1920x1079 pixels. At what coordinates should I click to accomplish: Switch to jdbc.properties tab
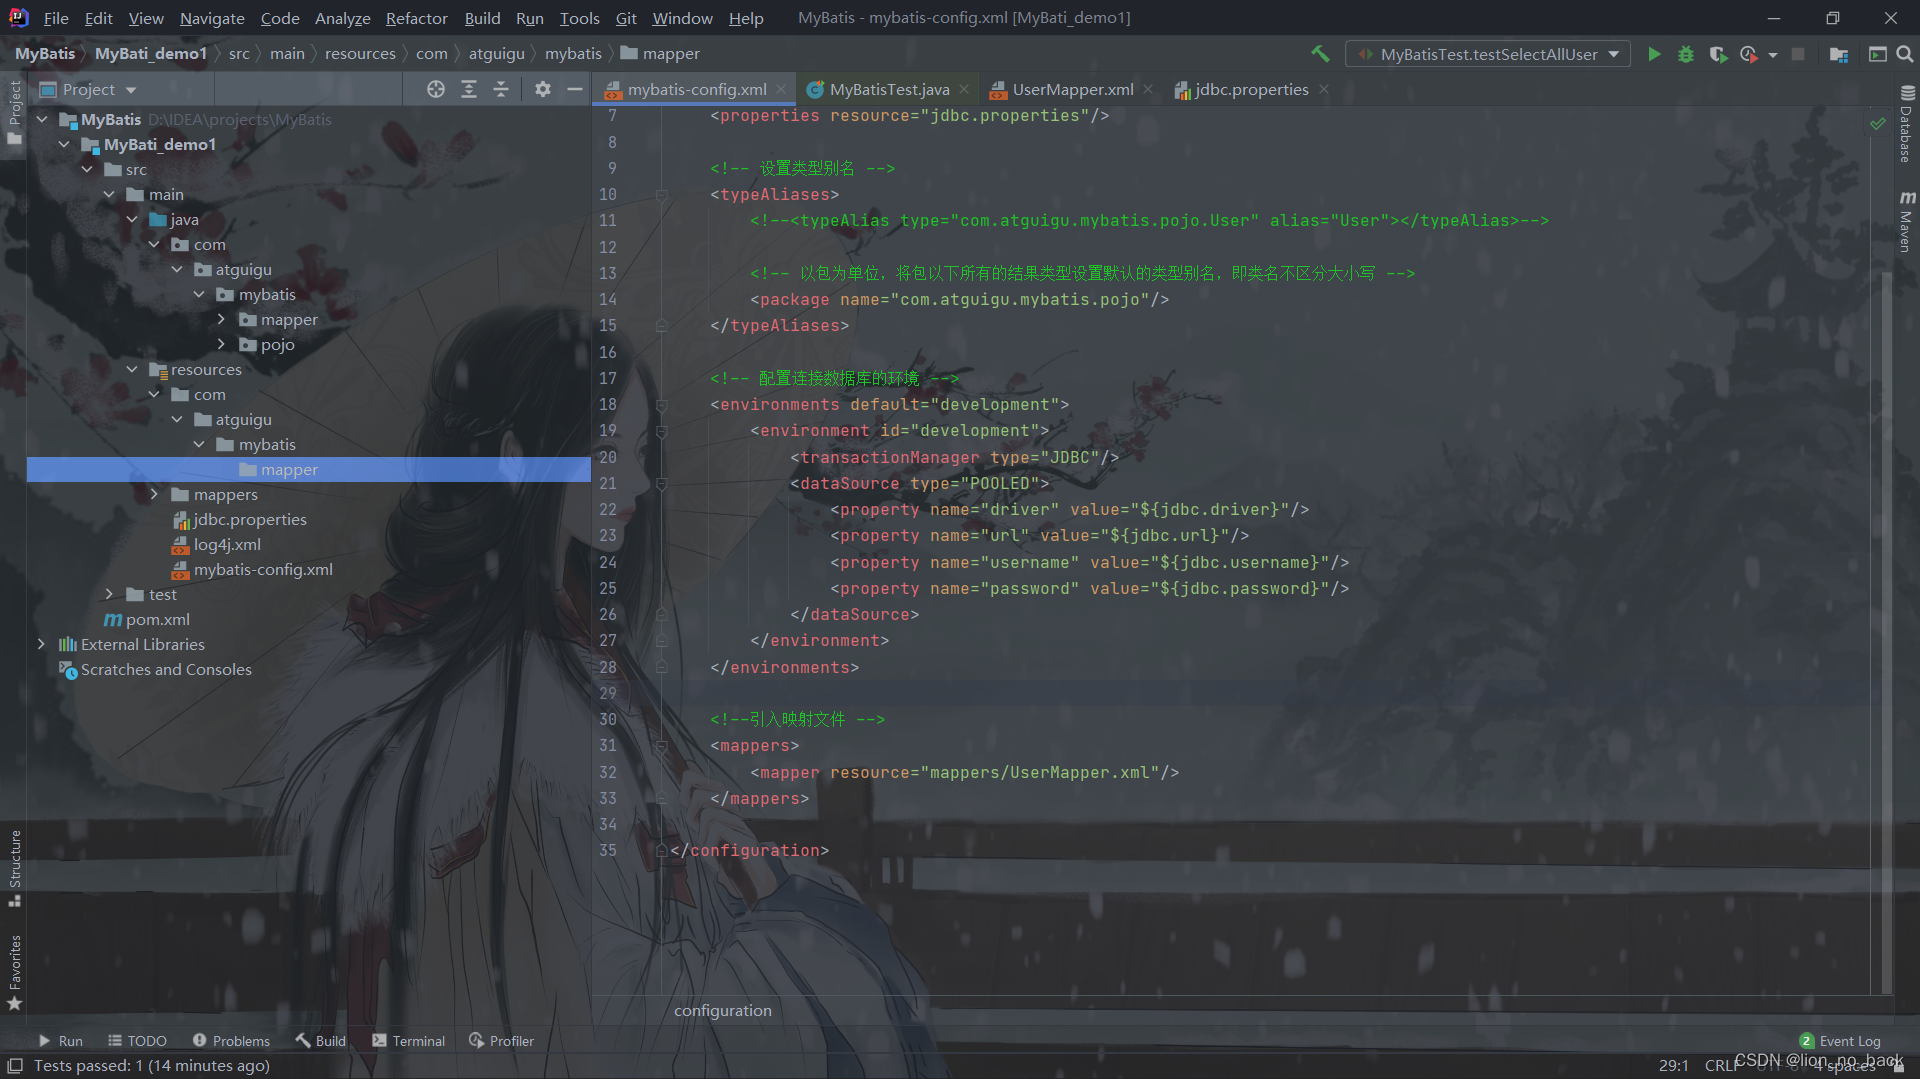(x=1251, y=89)
